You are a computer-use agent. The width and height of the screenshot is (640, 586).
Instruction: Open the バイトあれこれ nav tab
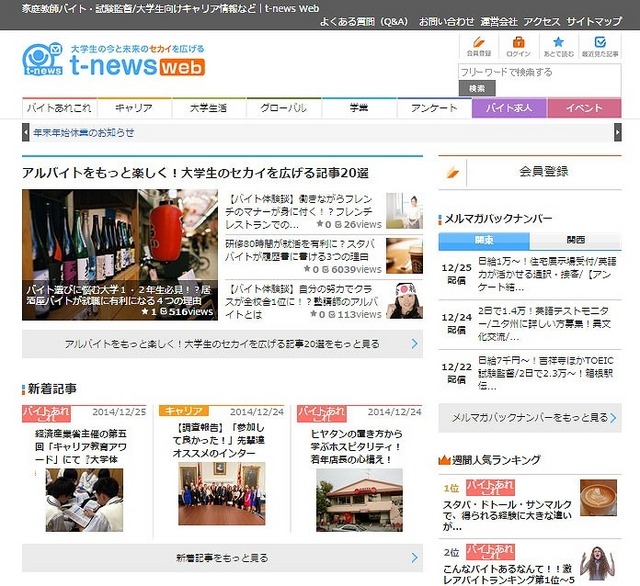59,108
